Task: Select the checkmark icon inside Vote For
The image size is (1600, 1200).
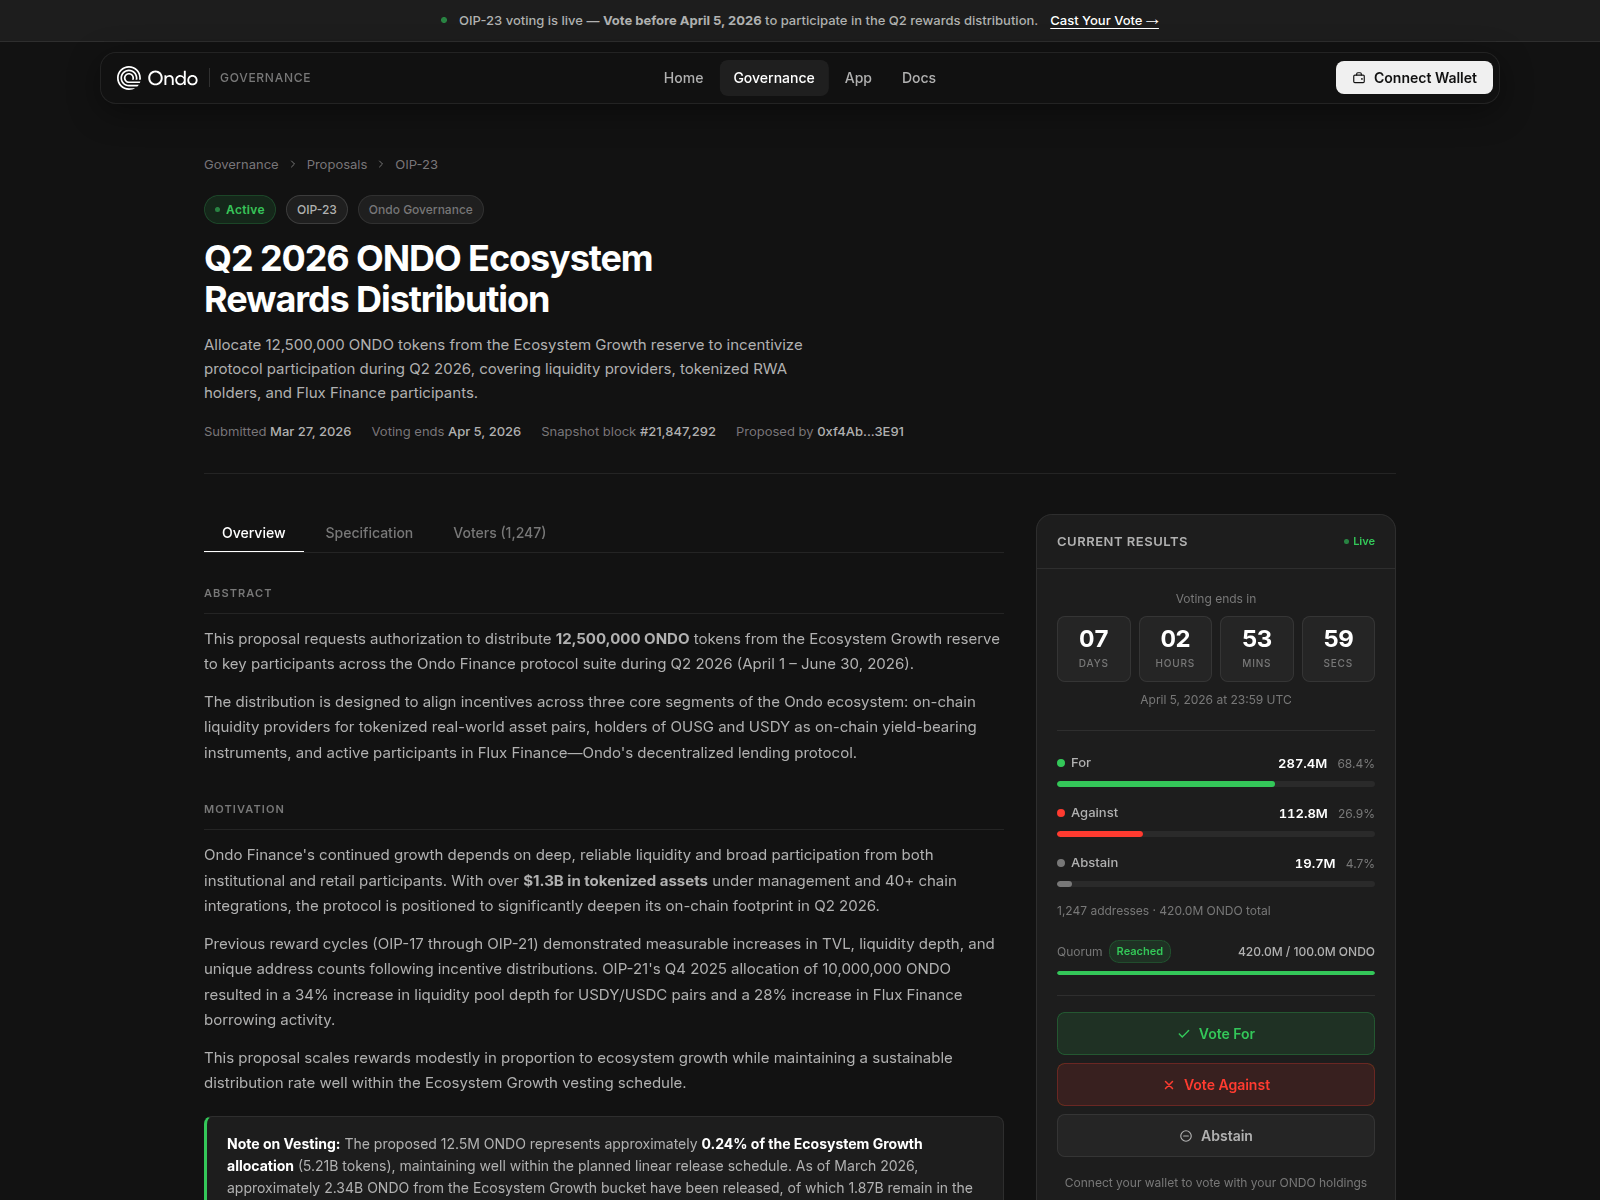Action: pyautogui.click(x=1185, y=1034)
